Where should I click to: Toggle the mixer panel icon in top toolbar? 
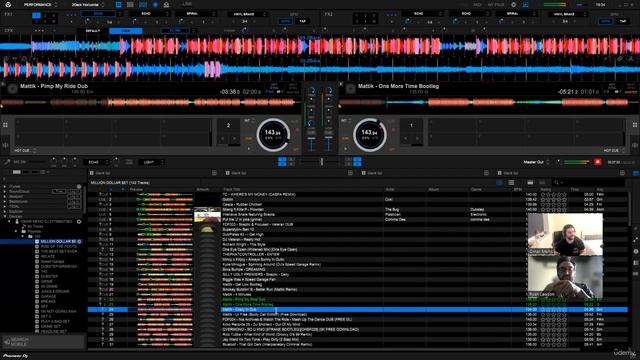(143, 5)
